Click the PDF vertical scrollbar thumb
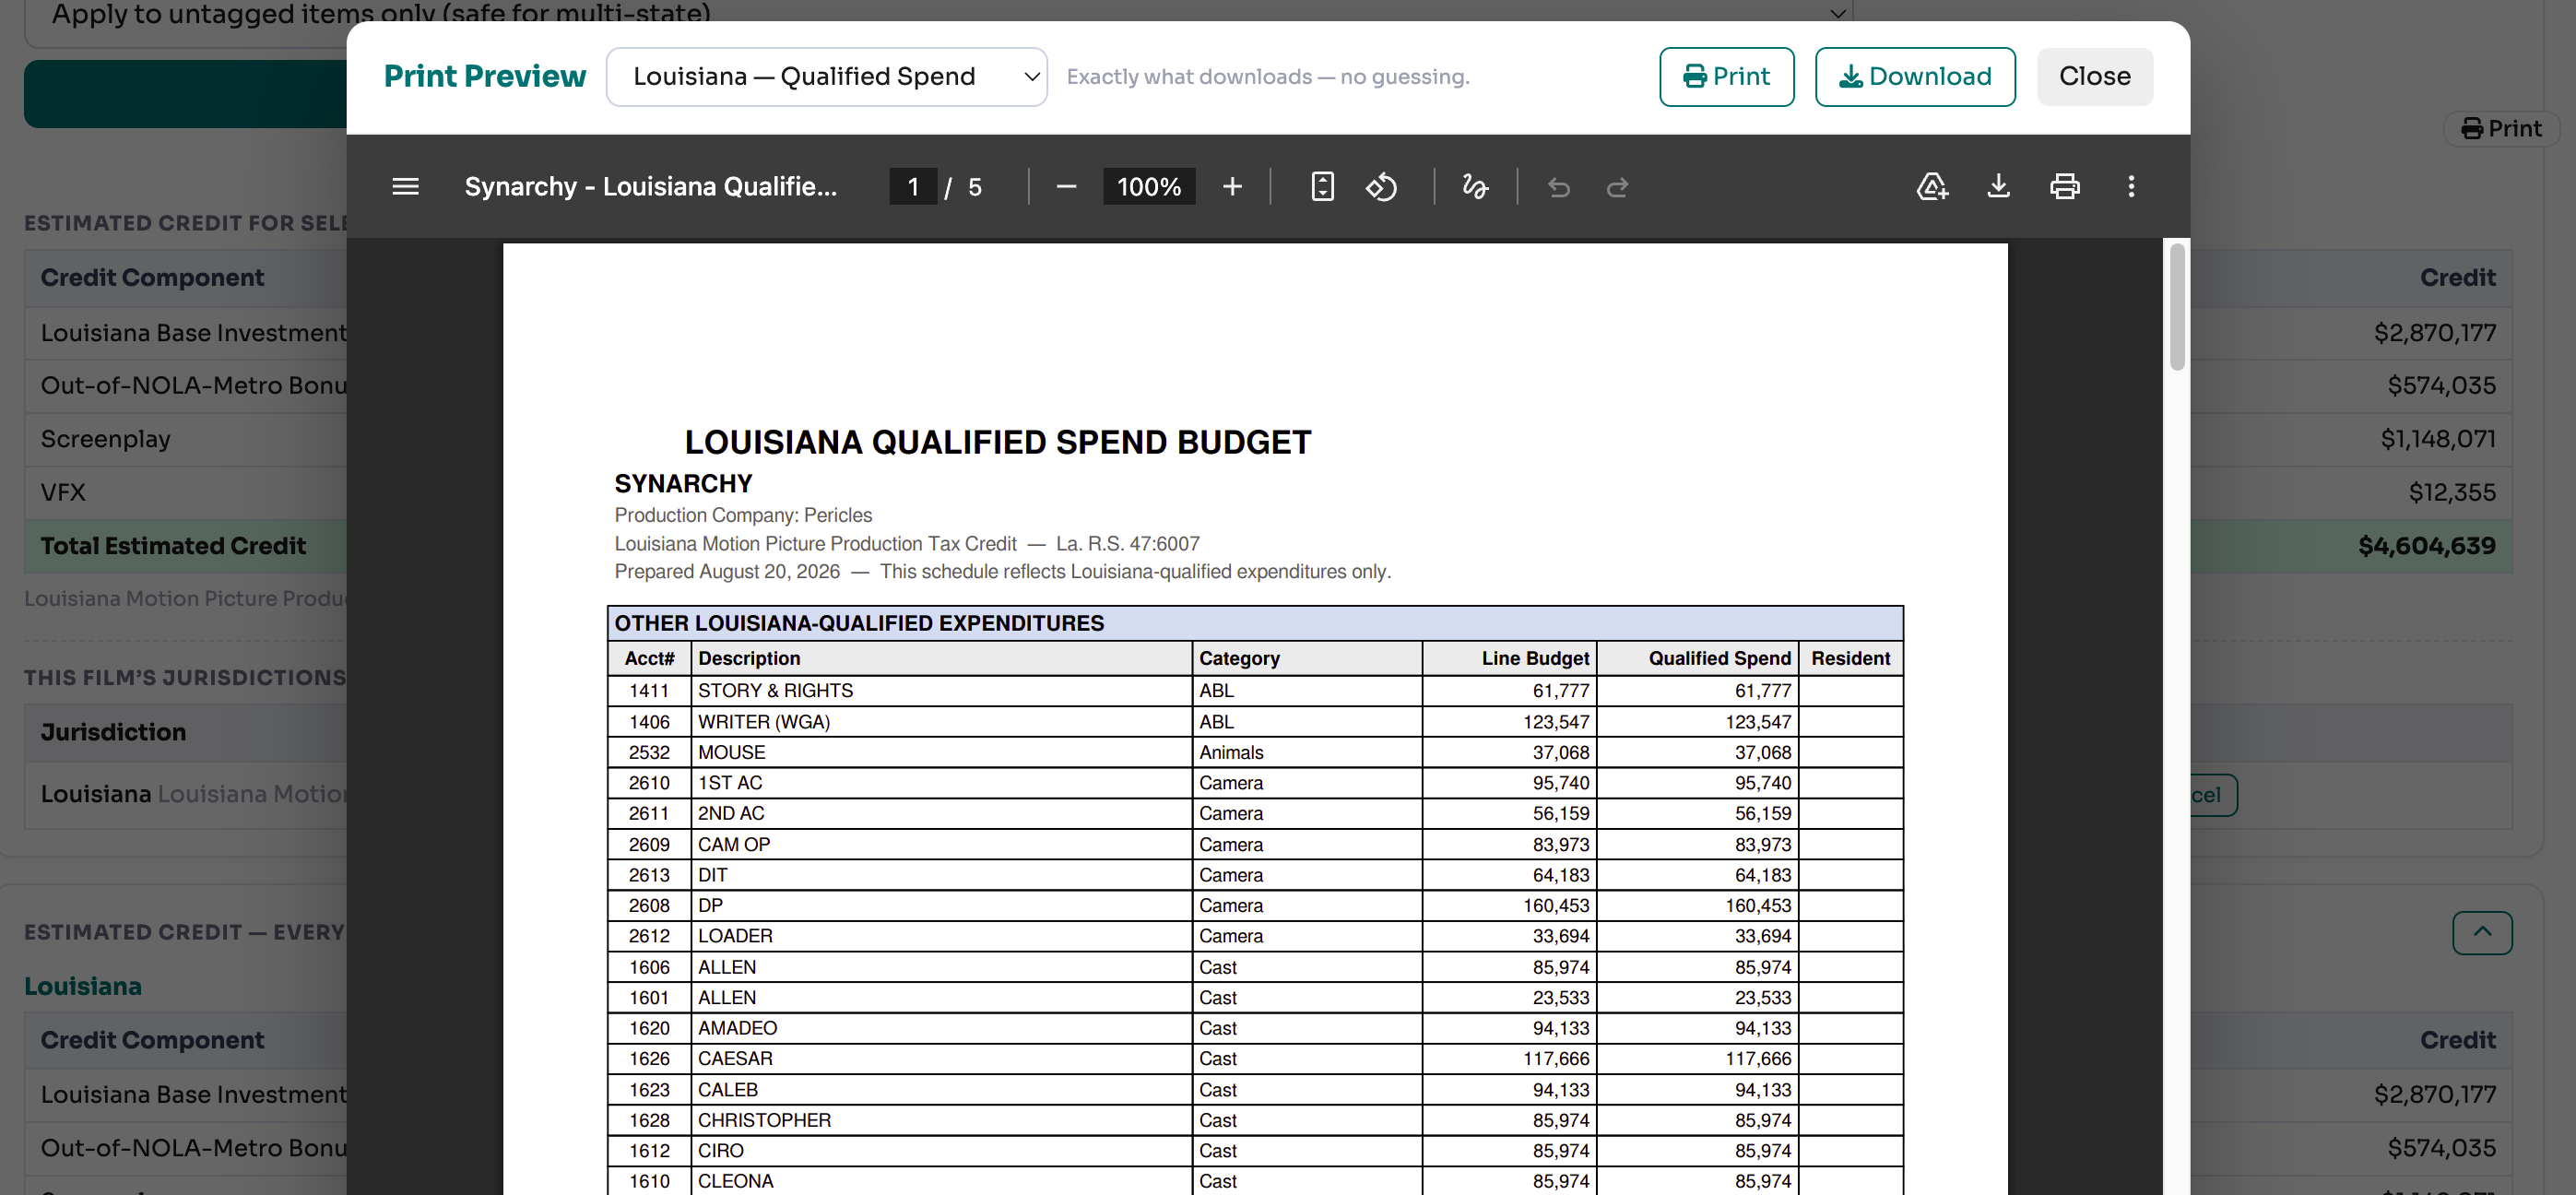 point(2176,307)
